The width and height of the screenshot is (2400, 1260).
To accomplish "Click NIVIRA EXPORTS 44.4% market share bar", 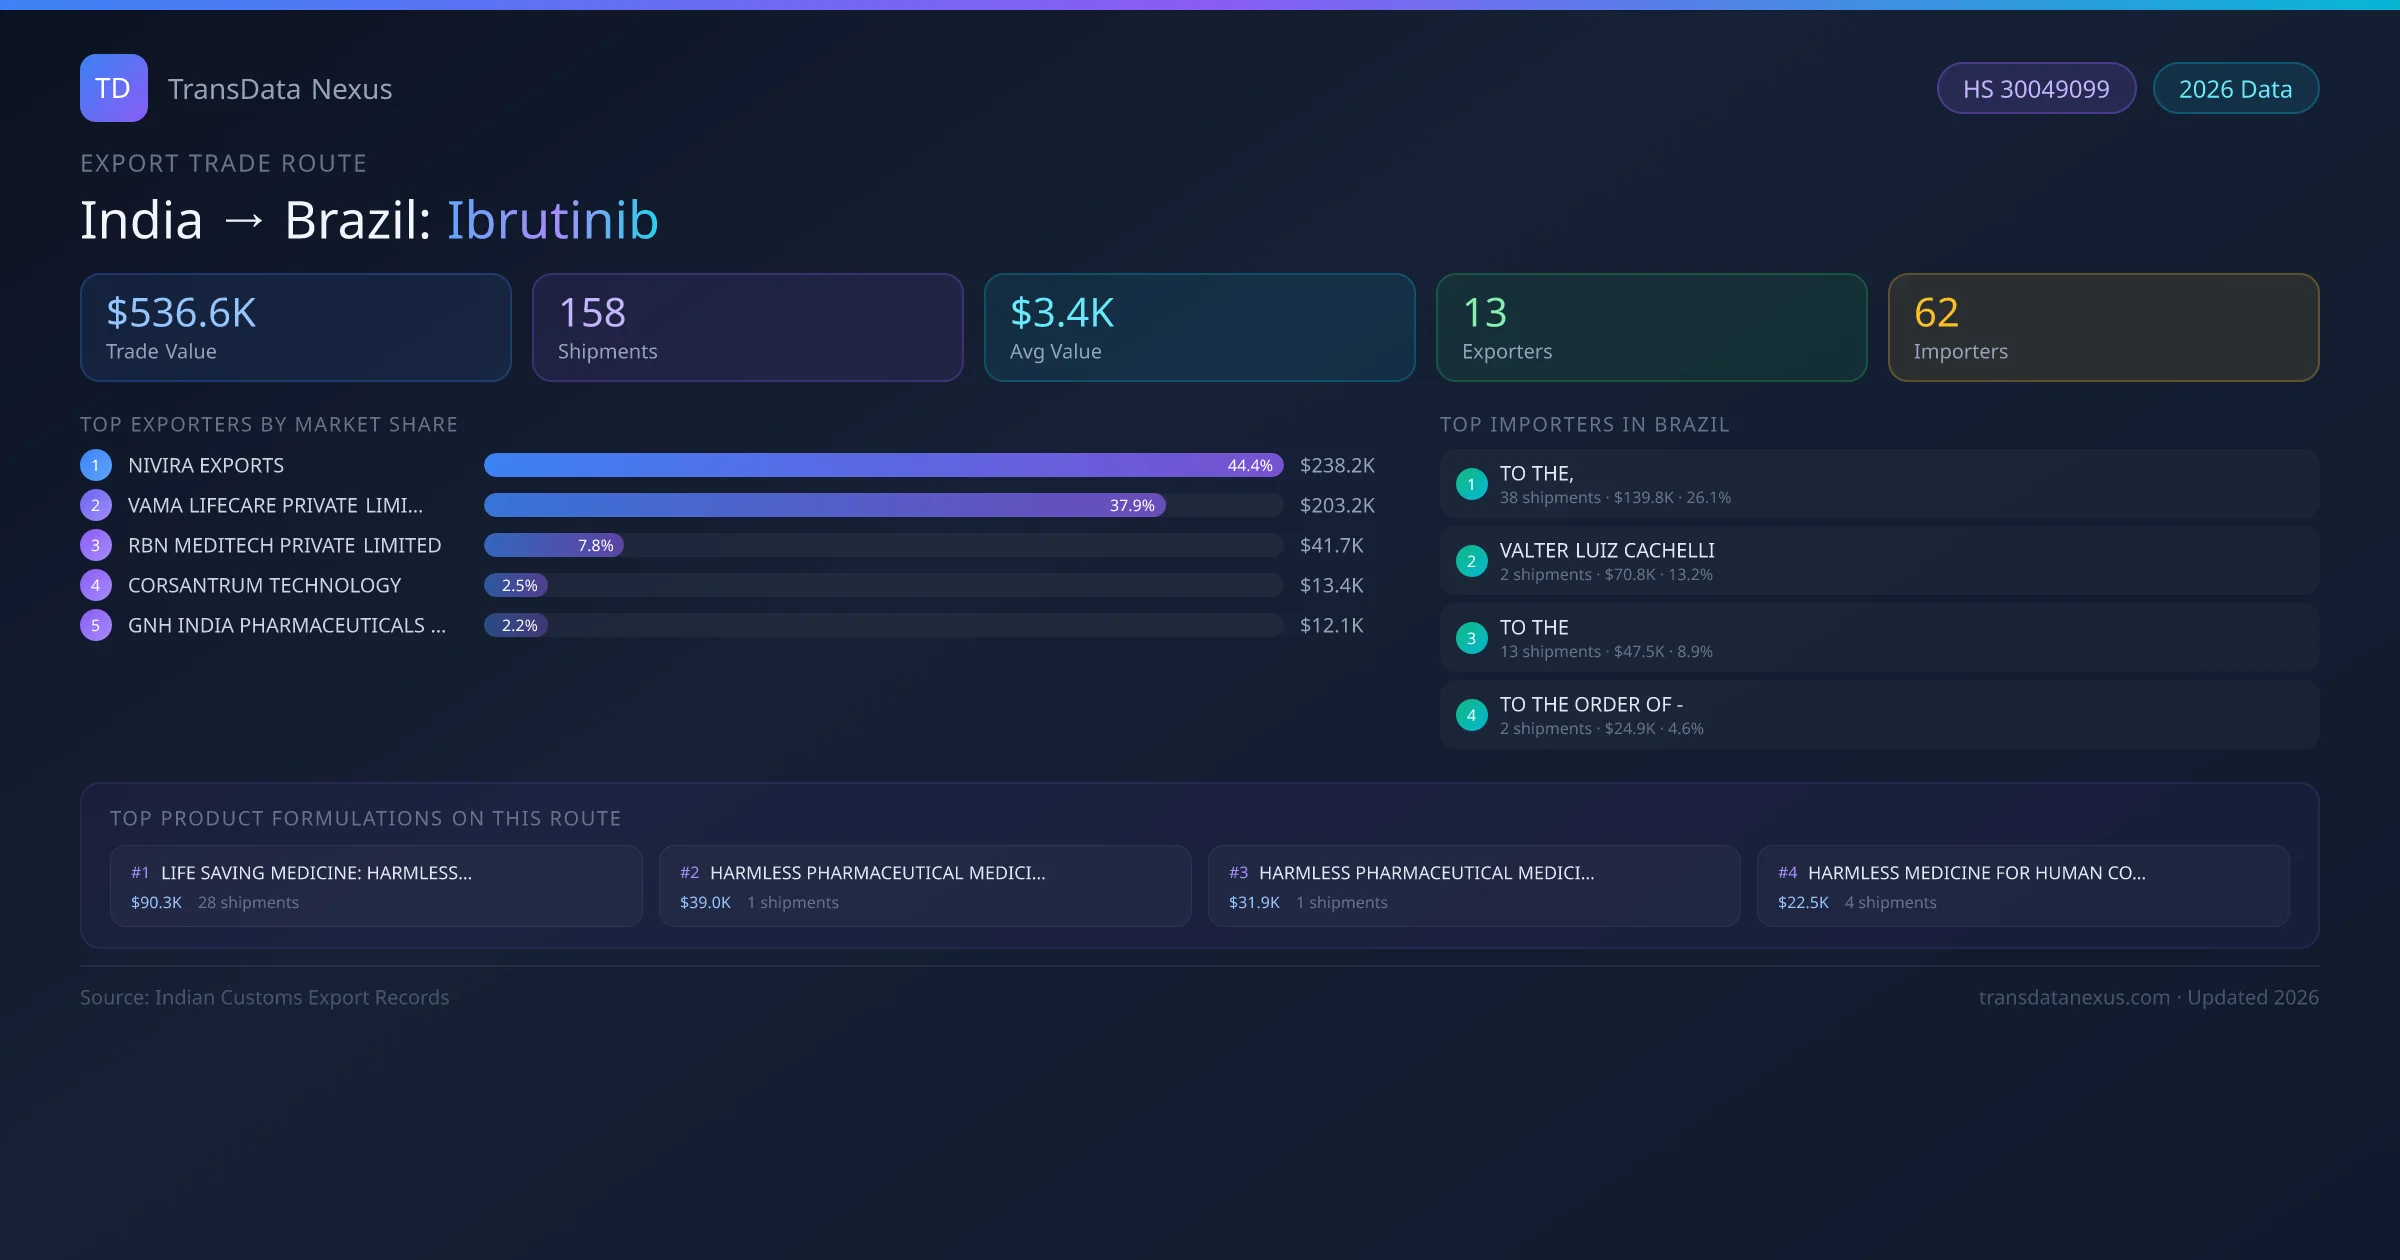I will (x=882, y=465).
